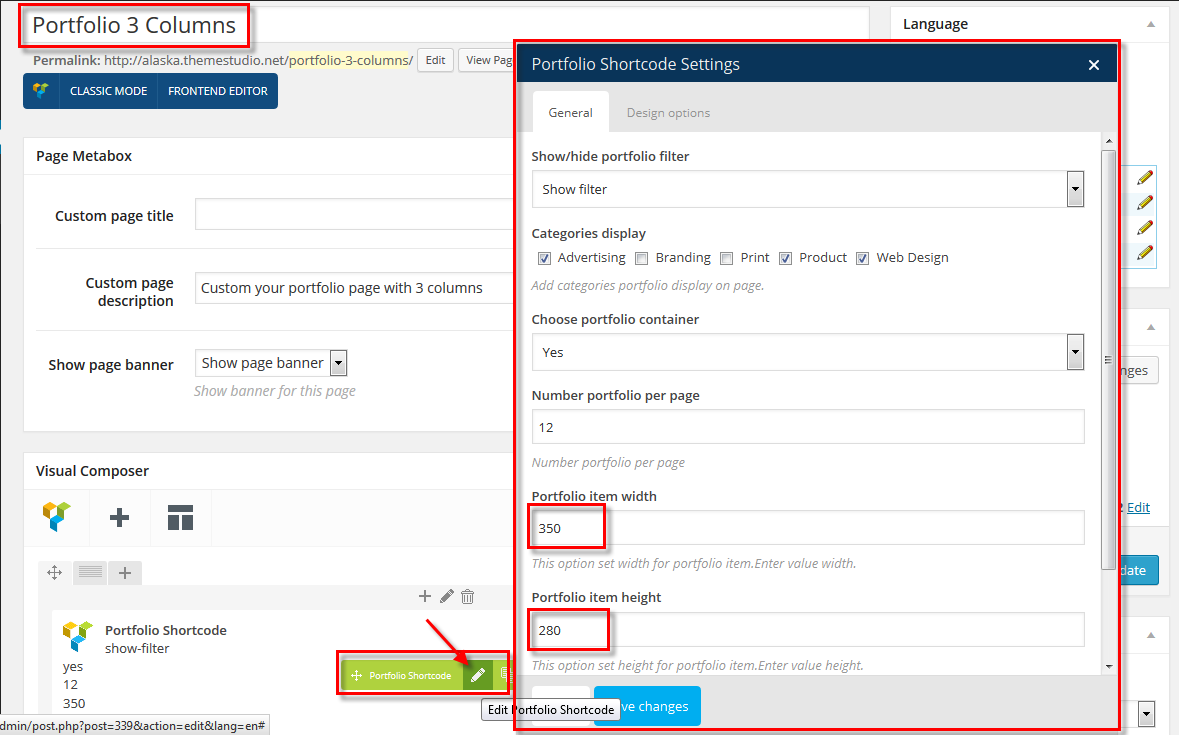Click the Custom page title field
1179x735 pixels.
point(354,215)
